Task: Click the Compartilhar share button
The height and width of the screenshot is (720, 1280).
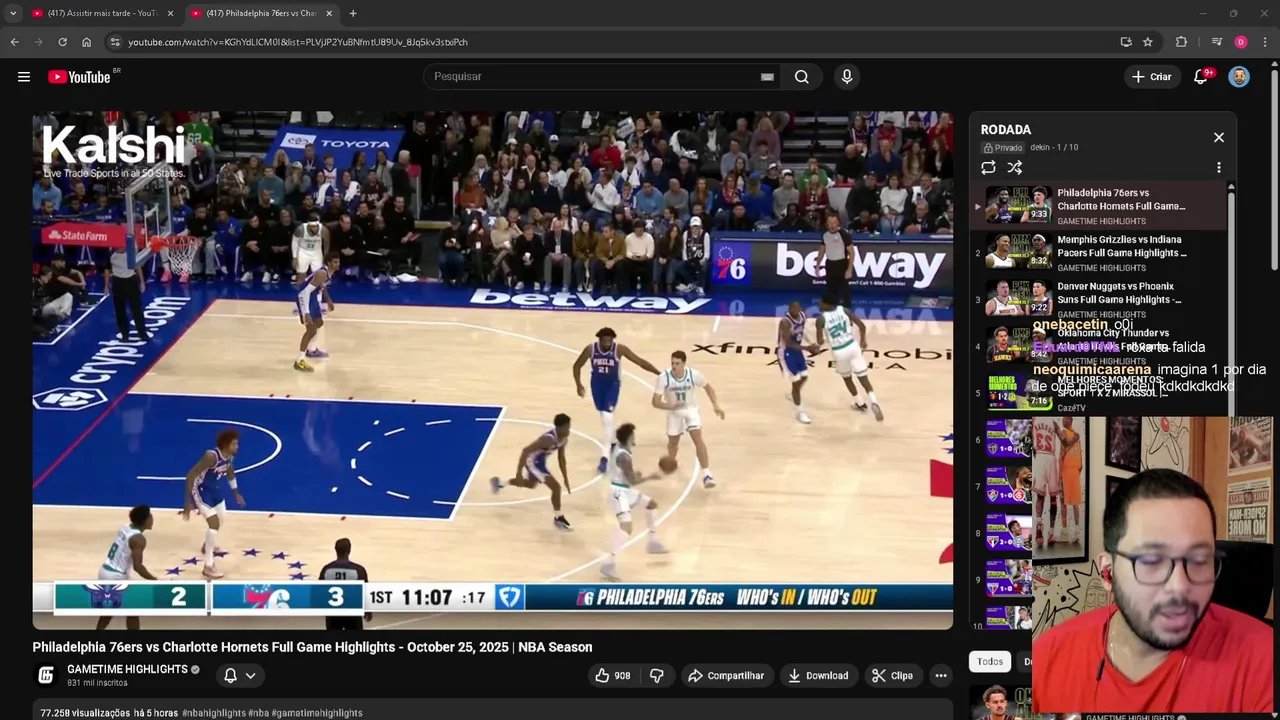Action: 726,676
